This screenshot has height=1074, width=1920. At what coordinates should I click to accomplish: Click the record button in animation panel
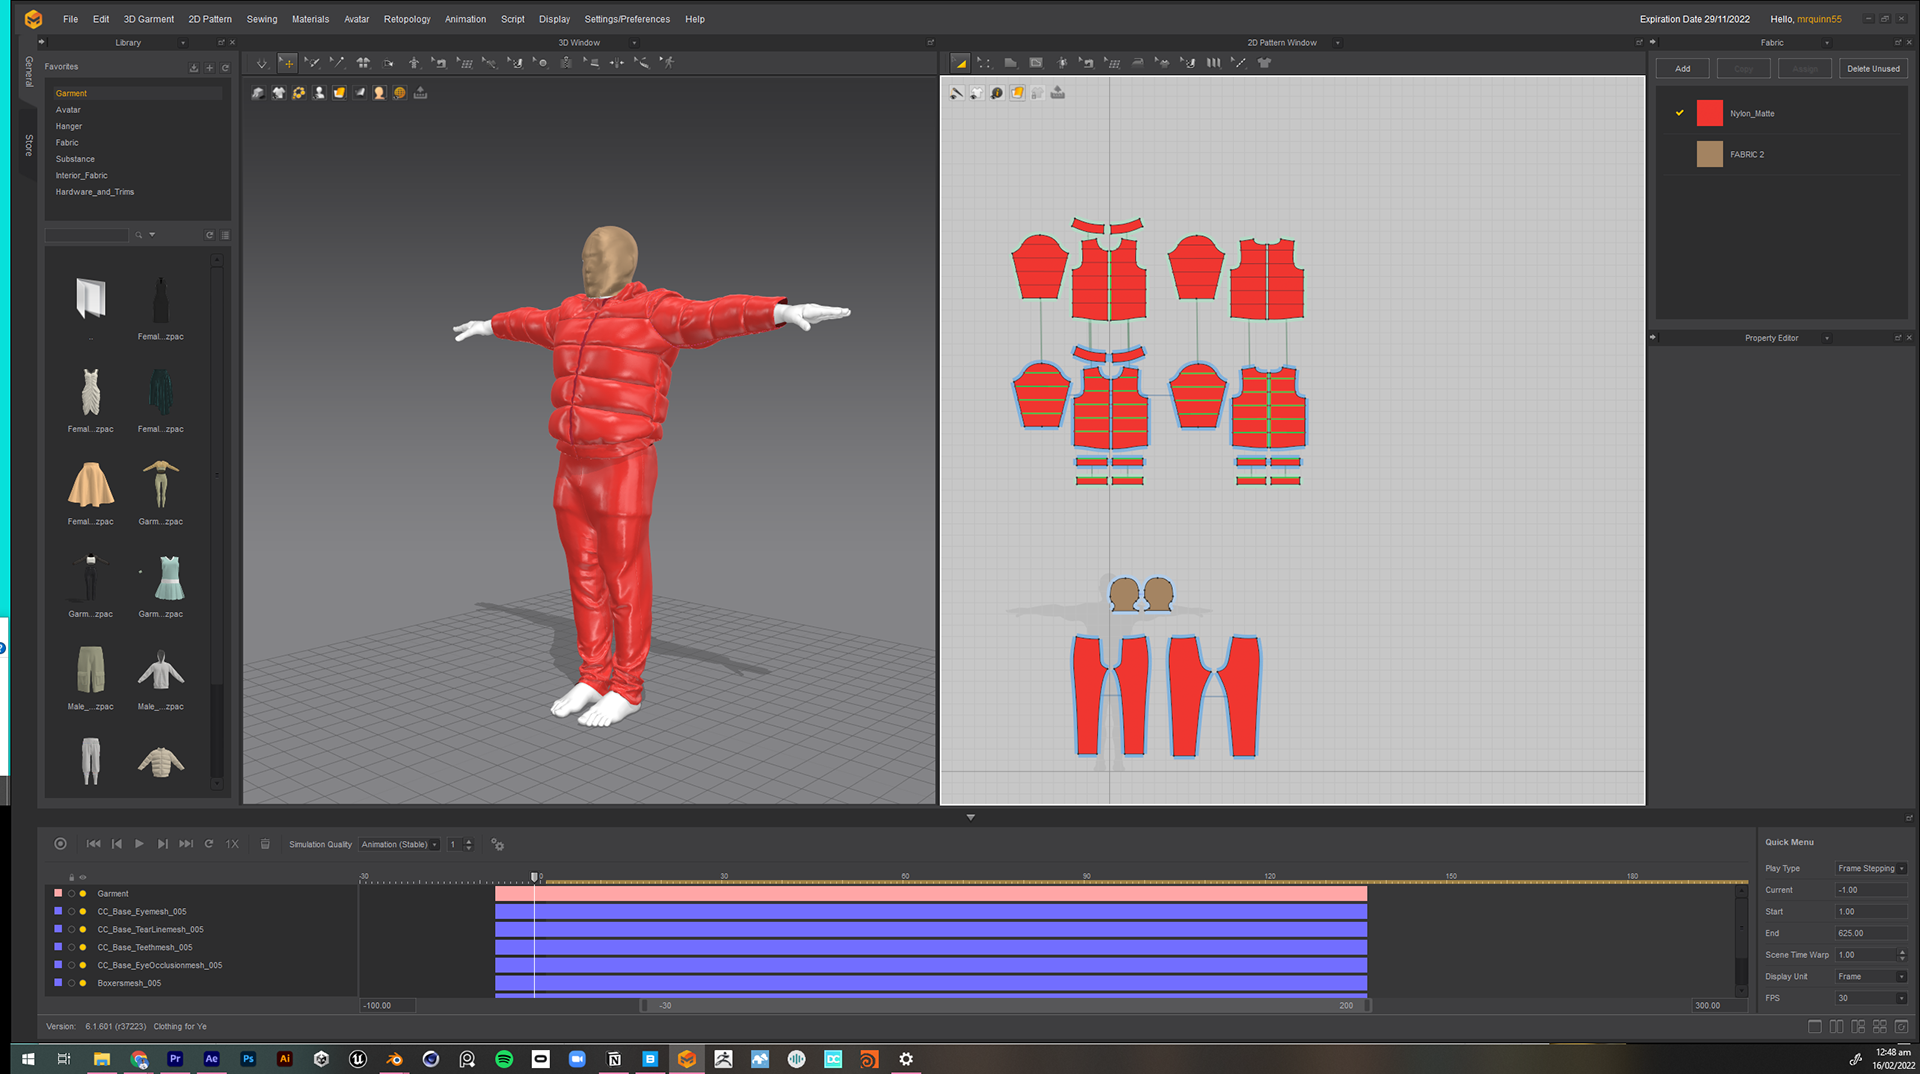pyautogui.click(x=60, y=844)
